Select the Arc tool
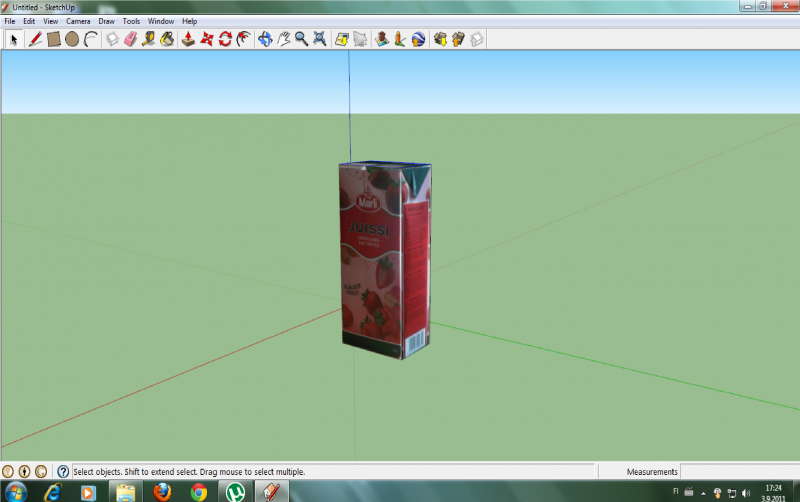This screenshot has height=502, width=800. pos(91,39)
